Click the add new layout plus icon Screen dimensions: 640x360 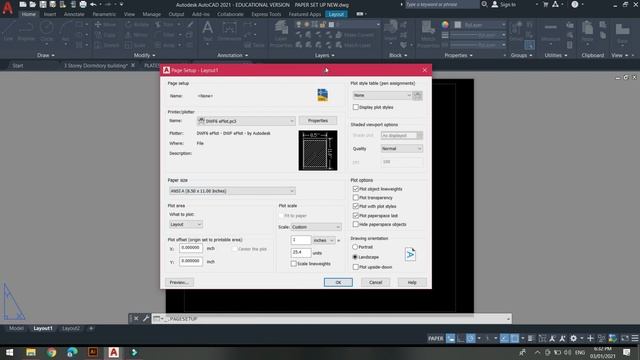tap(91, 328)
